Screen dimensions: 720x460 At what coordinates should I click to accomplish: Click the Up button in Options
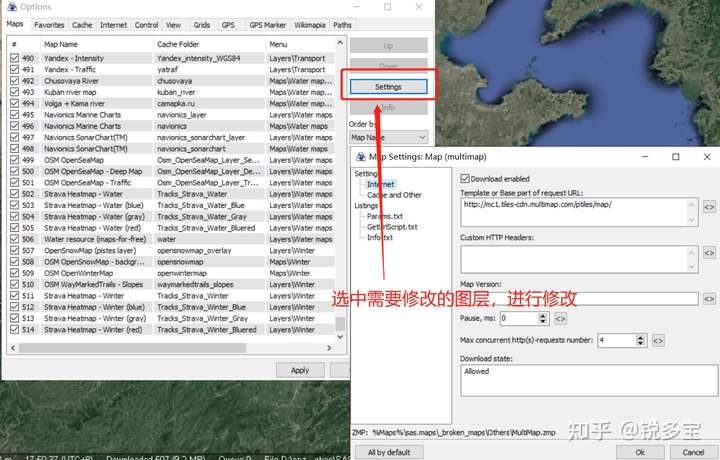pos(388,45)
